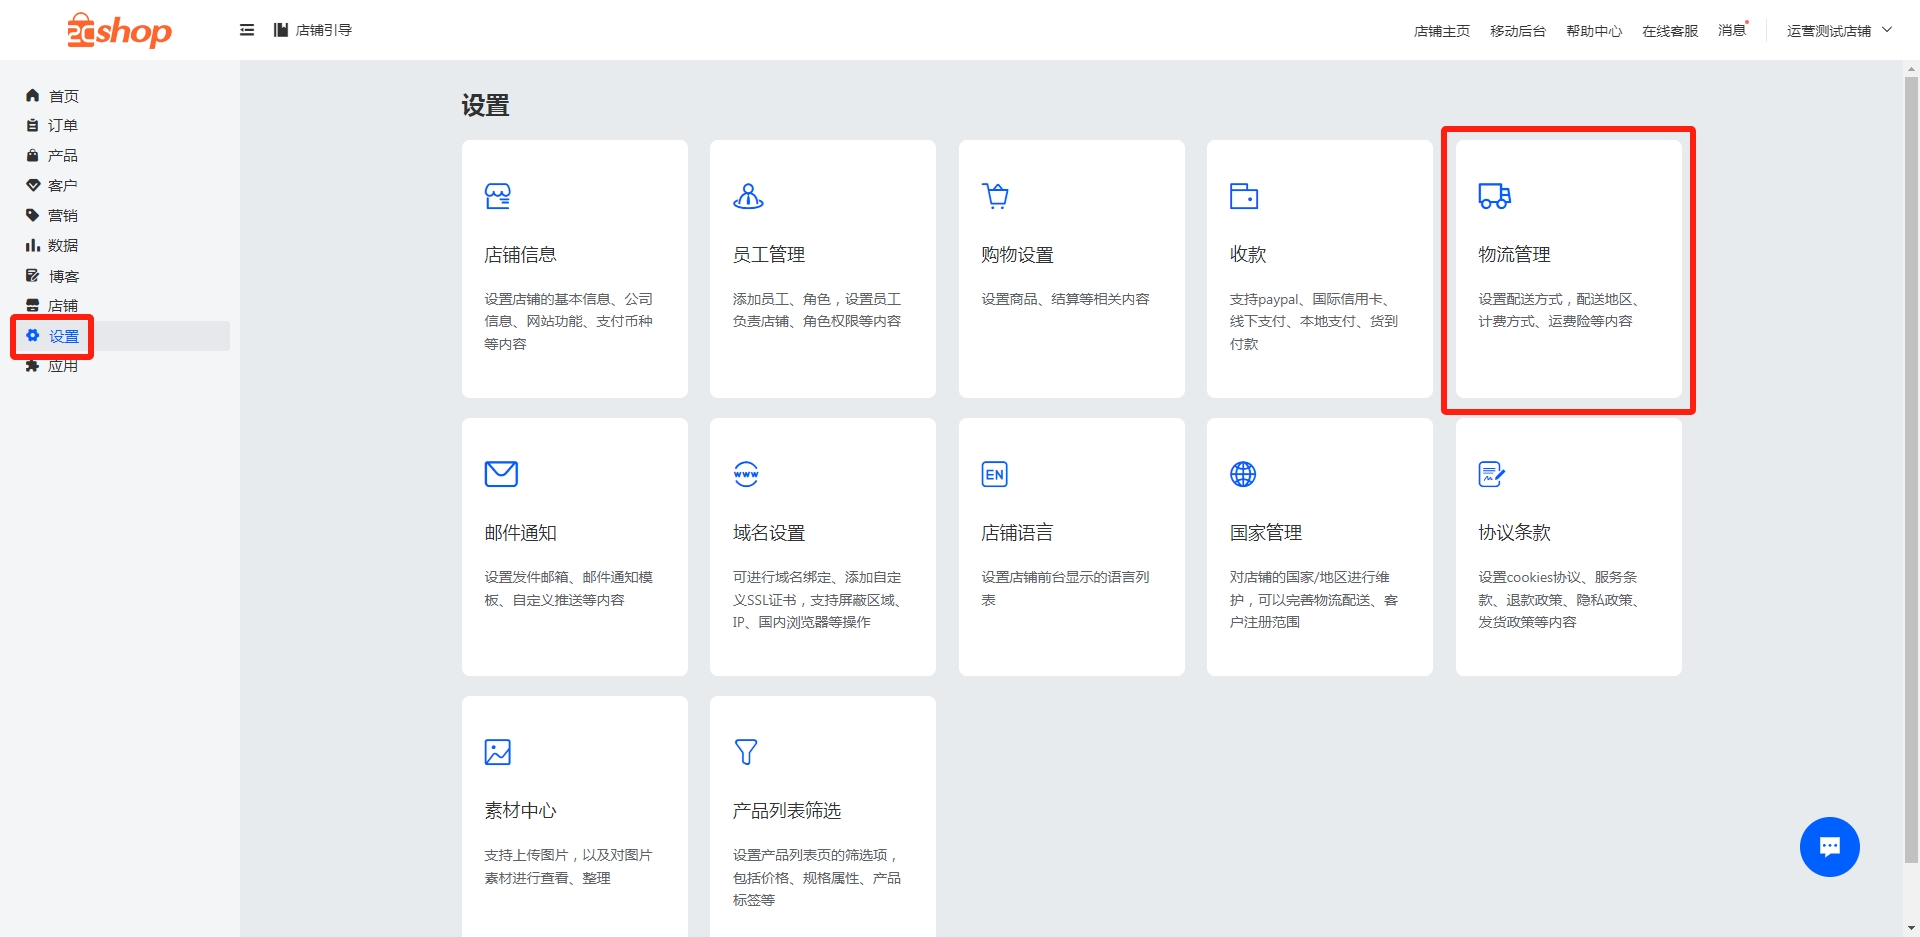Open the 员工管理 card title

coord(769,255)
